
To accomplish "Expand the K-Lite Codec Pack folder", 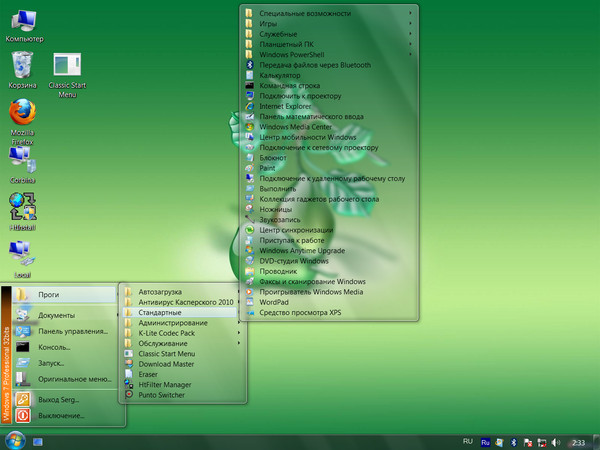I will (x=182, y=333).
